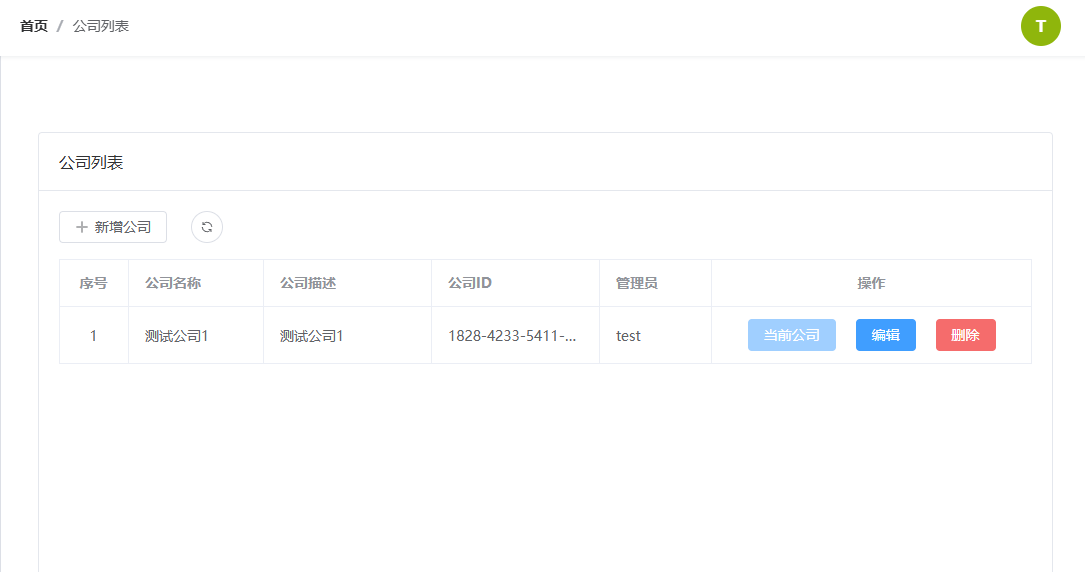Viewport: 1085px width, 572px height.
Task: Click the 新增公司 button
Action: pos(113,227)
